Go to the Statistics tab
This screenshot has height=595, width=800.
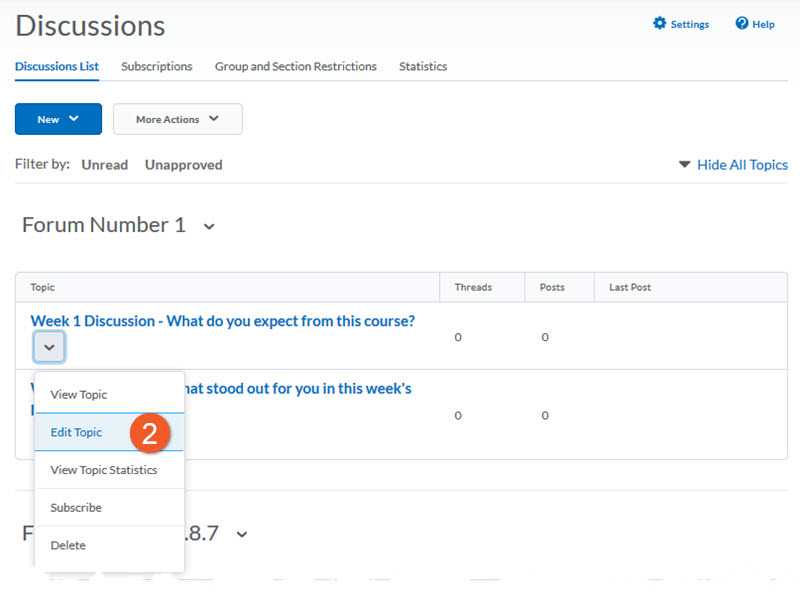point(422,67)
